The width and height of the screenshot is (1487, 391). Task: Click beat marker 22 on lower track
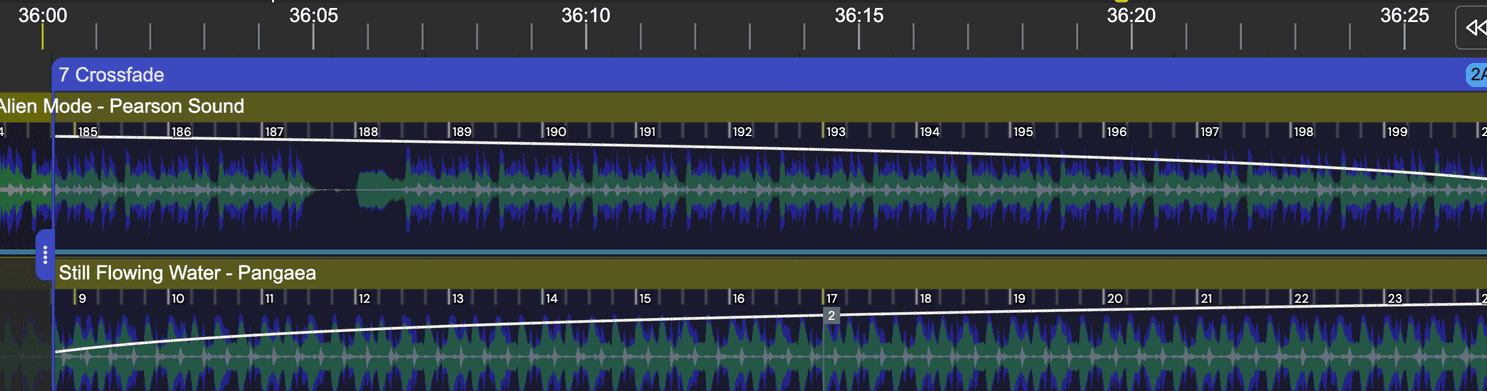pyautogui.click(x=1301, y=299)
